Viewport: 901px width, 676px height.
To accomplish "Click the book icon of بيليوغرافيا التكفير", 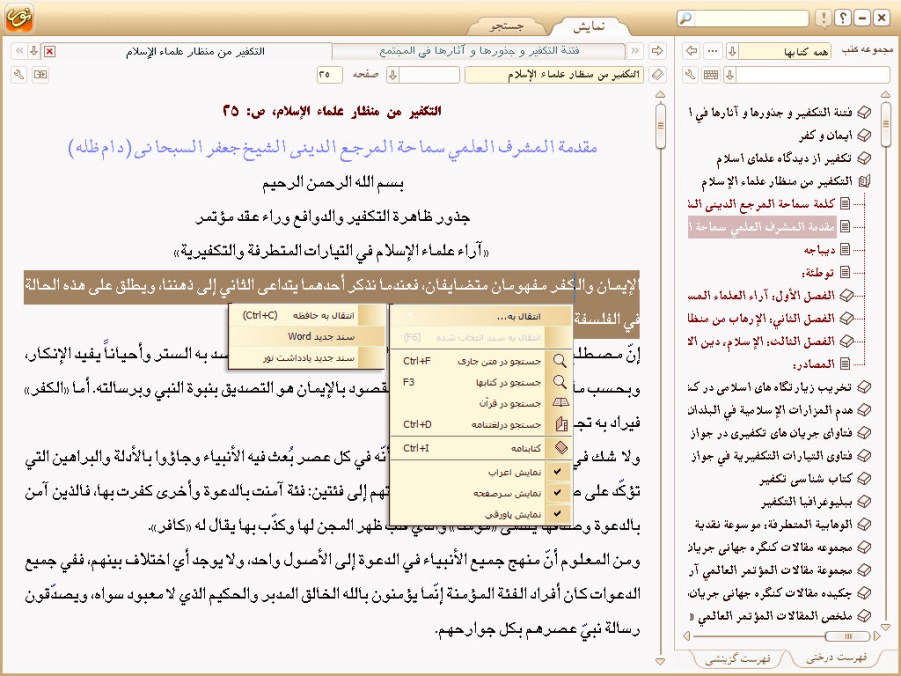I will (x=864, y=502).
